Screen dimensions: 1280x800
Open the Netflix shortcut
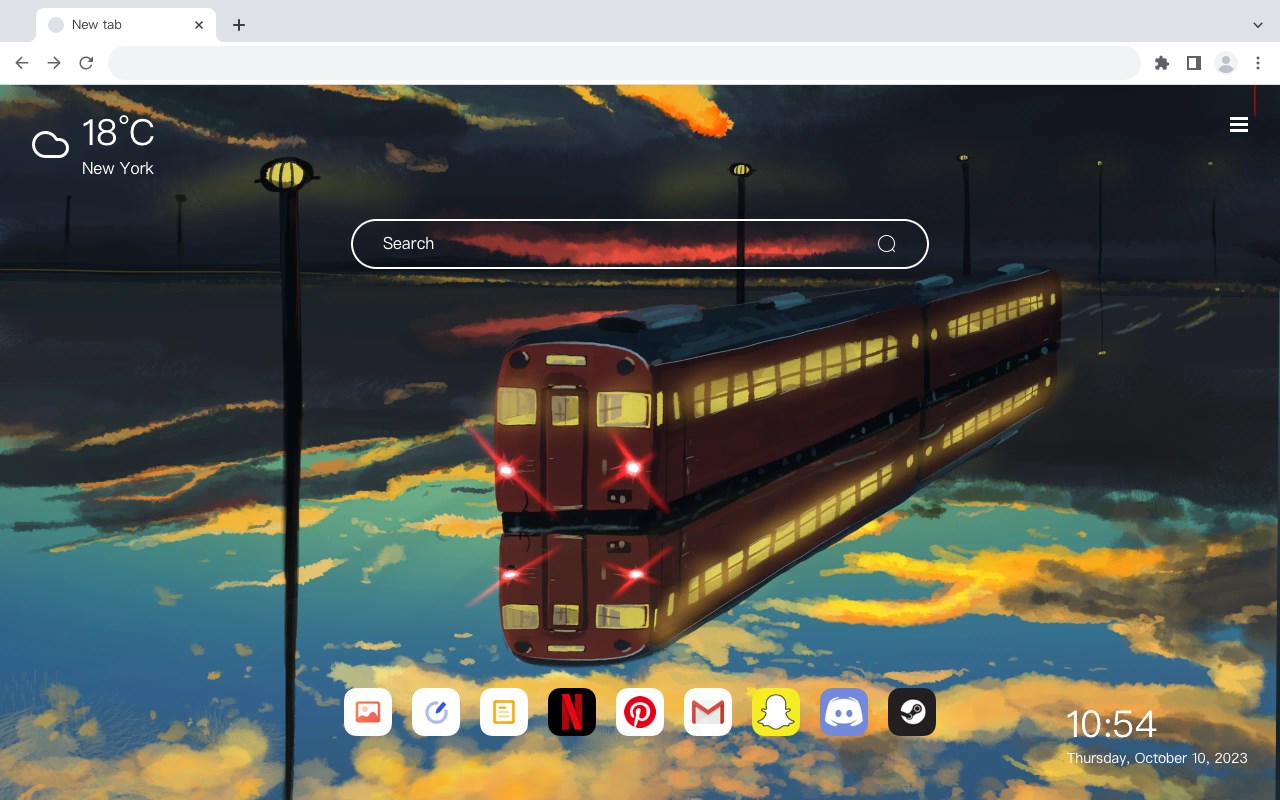(572, 712)
